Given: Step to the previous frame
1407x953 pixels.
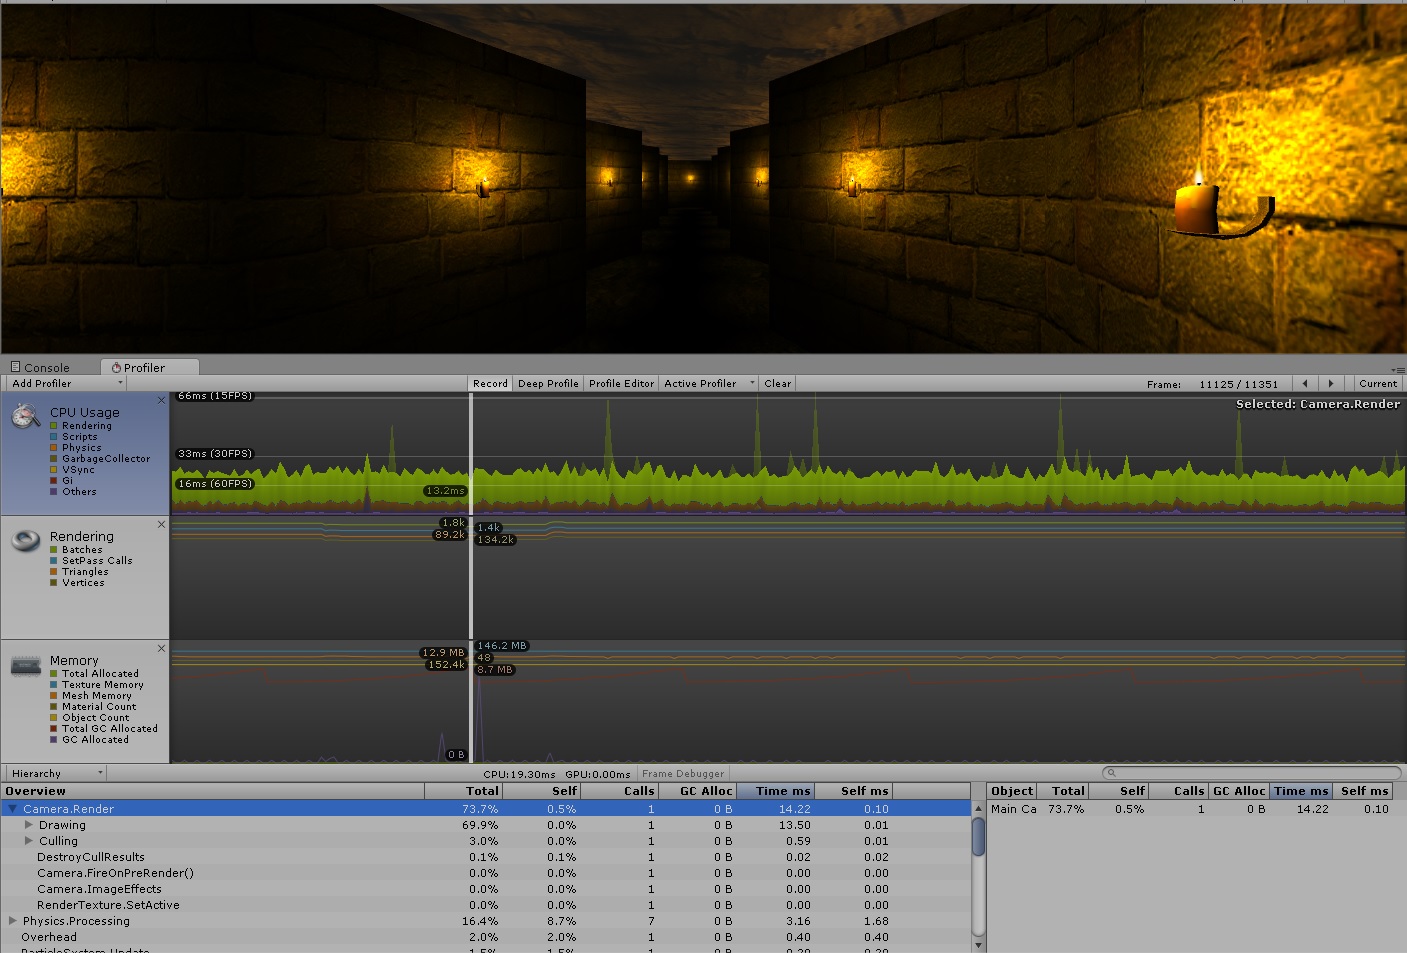Looking at the screenshot, I should (x=1305, y=383).
